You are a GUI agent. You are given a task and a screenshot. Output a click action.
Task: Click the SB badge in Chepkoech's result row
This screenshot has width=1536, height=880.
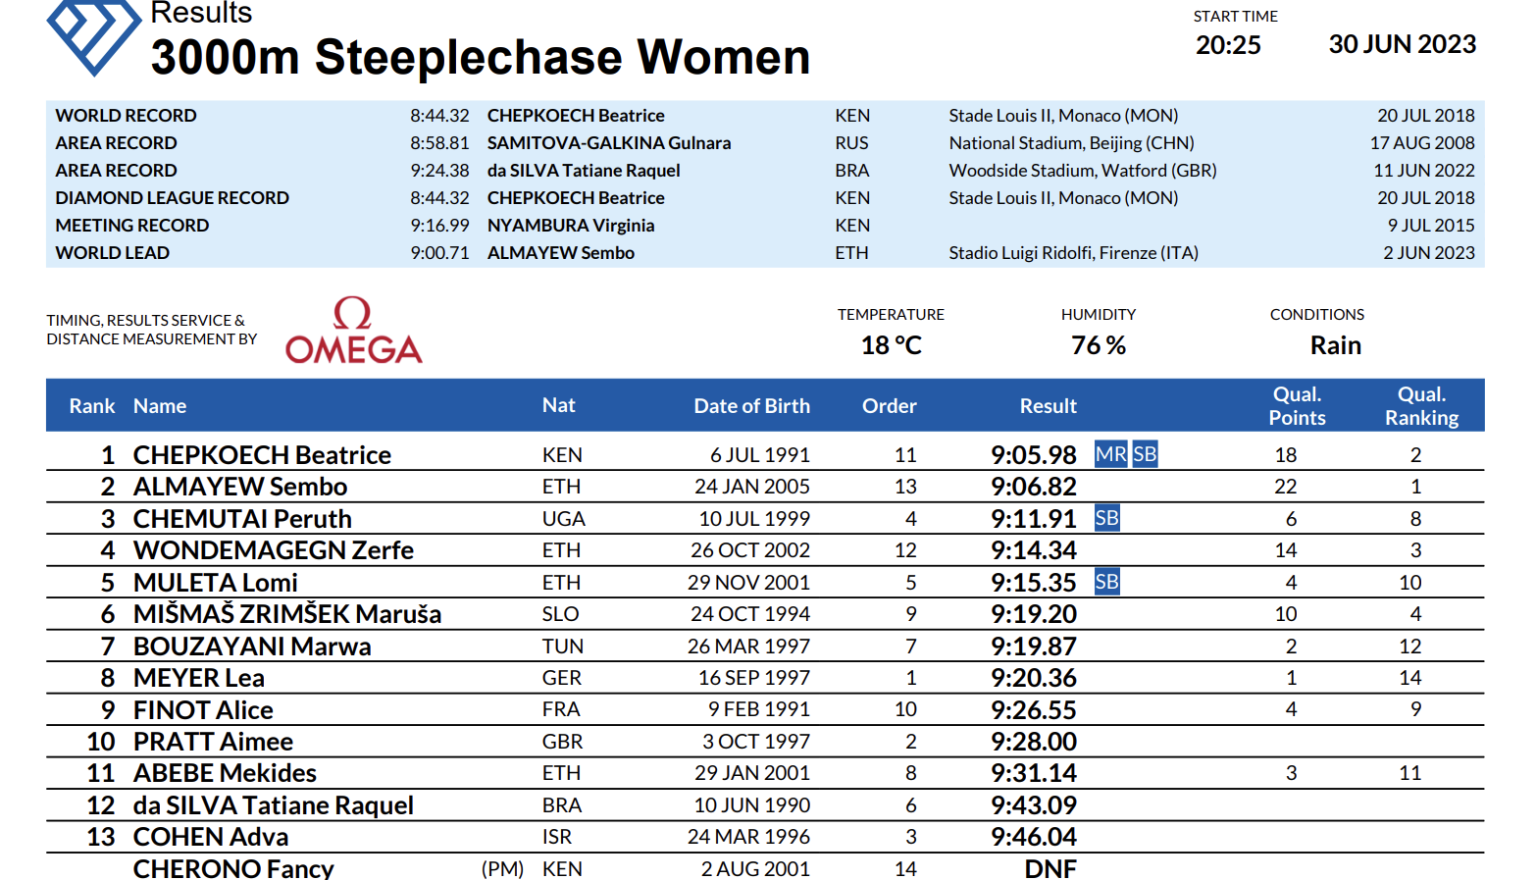tap(1145, 455)
